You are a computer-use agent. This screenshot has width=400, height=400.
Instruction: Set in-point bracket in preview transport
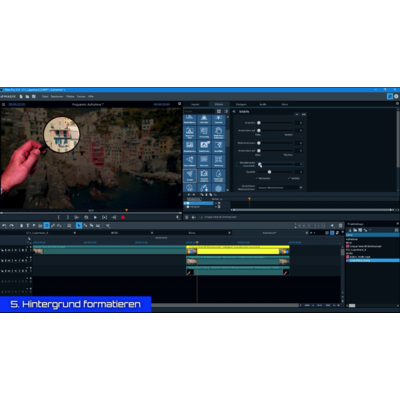point(59,217)
